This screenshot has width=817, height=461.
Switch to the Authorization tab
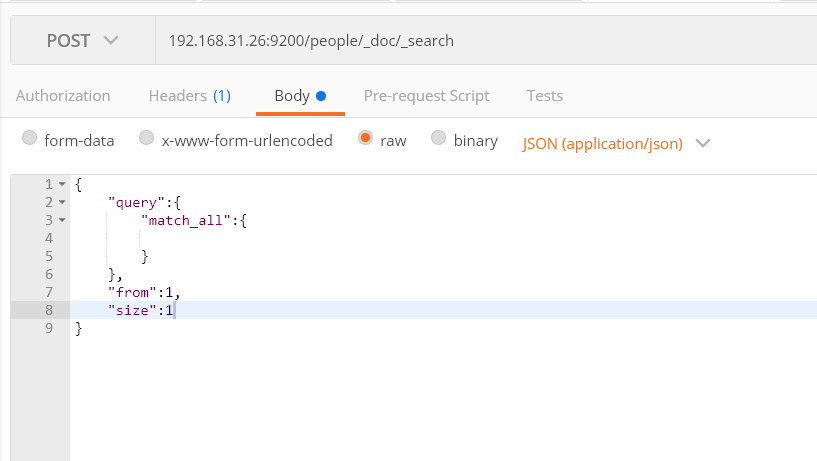pos(63,96)
